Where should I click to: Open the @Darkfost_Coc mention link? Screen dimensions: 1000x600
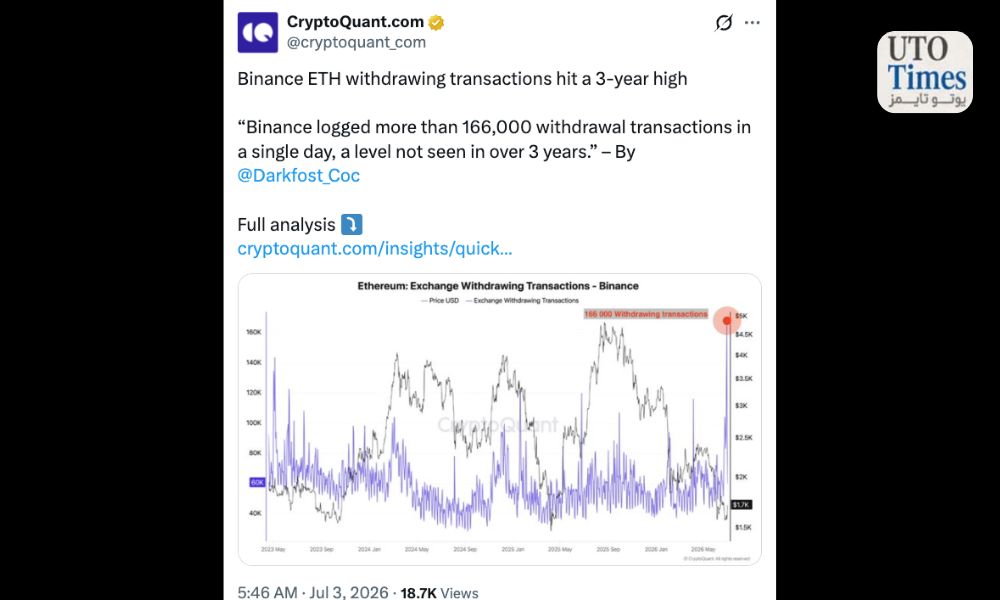(298, 175)
